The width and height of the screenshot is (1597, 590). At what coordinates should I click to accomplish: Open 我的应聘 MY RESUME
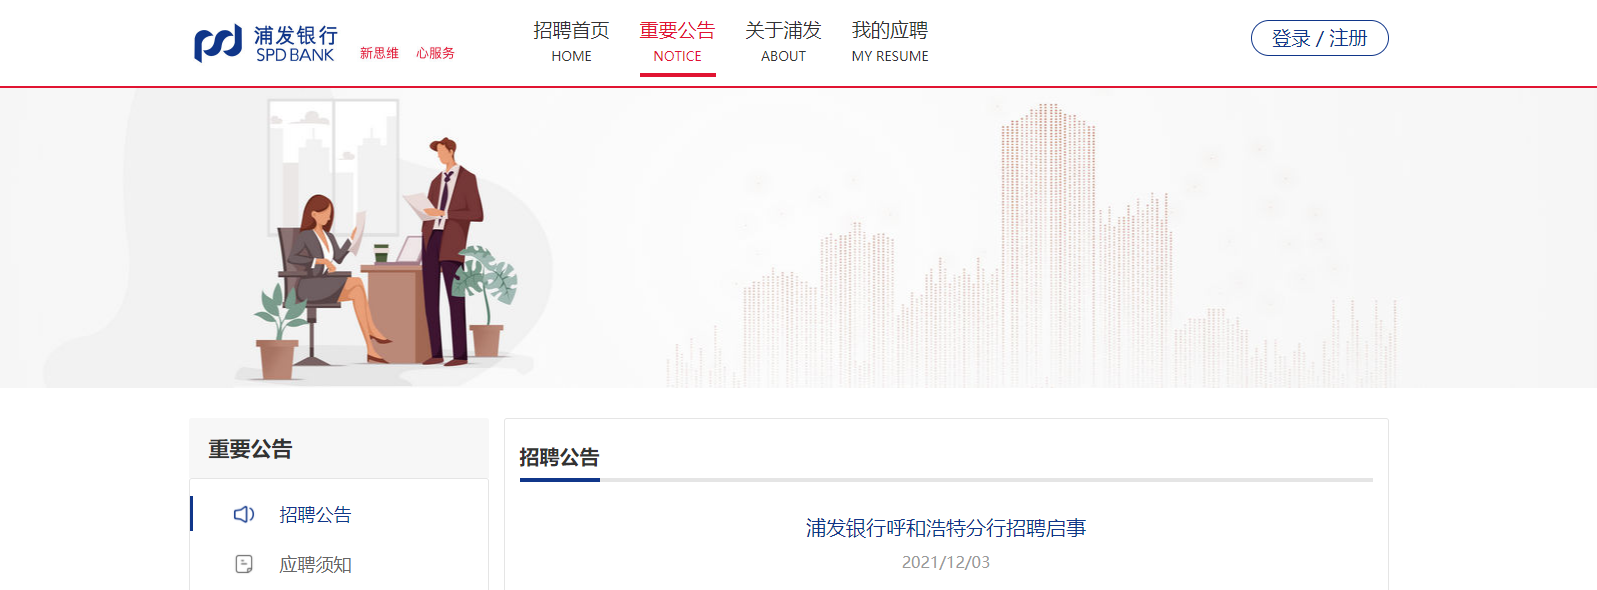point(890,42)
